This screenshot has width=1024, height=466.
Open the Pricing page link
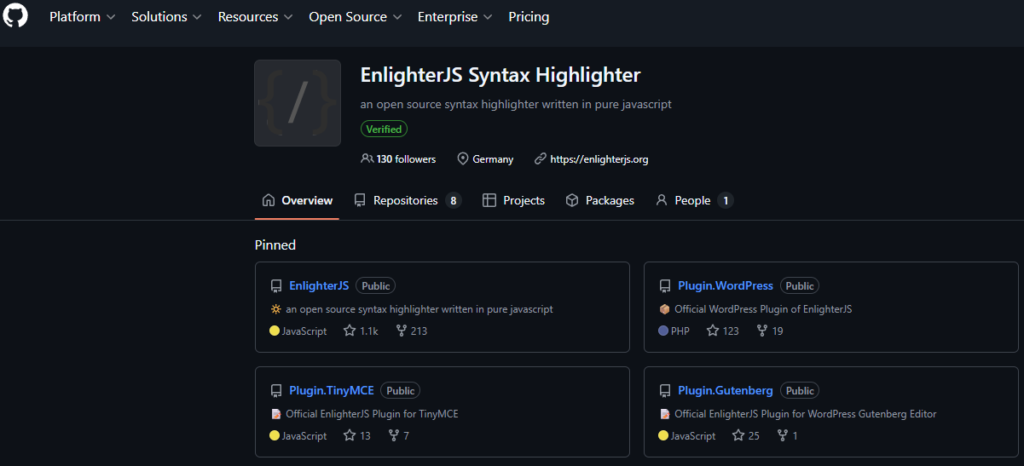528,17
